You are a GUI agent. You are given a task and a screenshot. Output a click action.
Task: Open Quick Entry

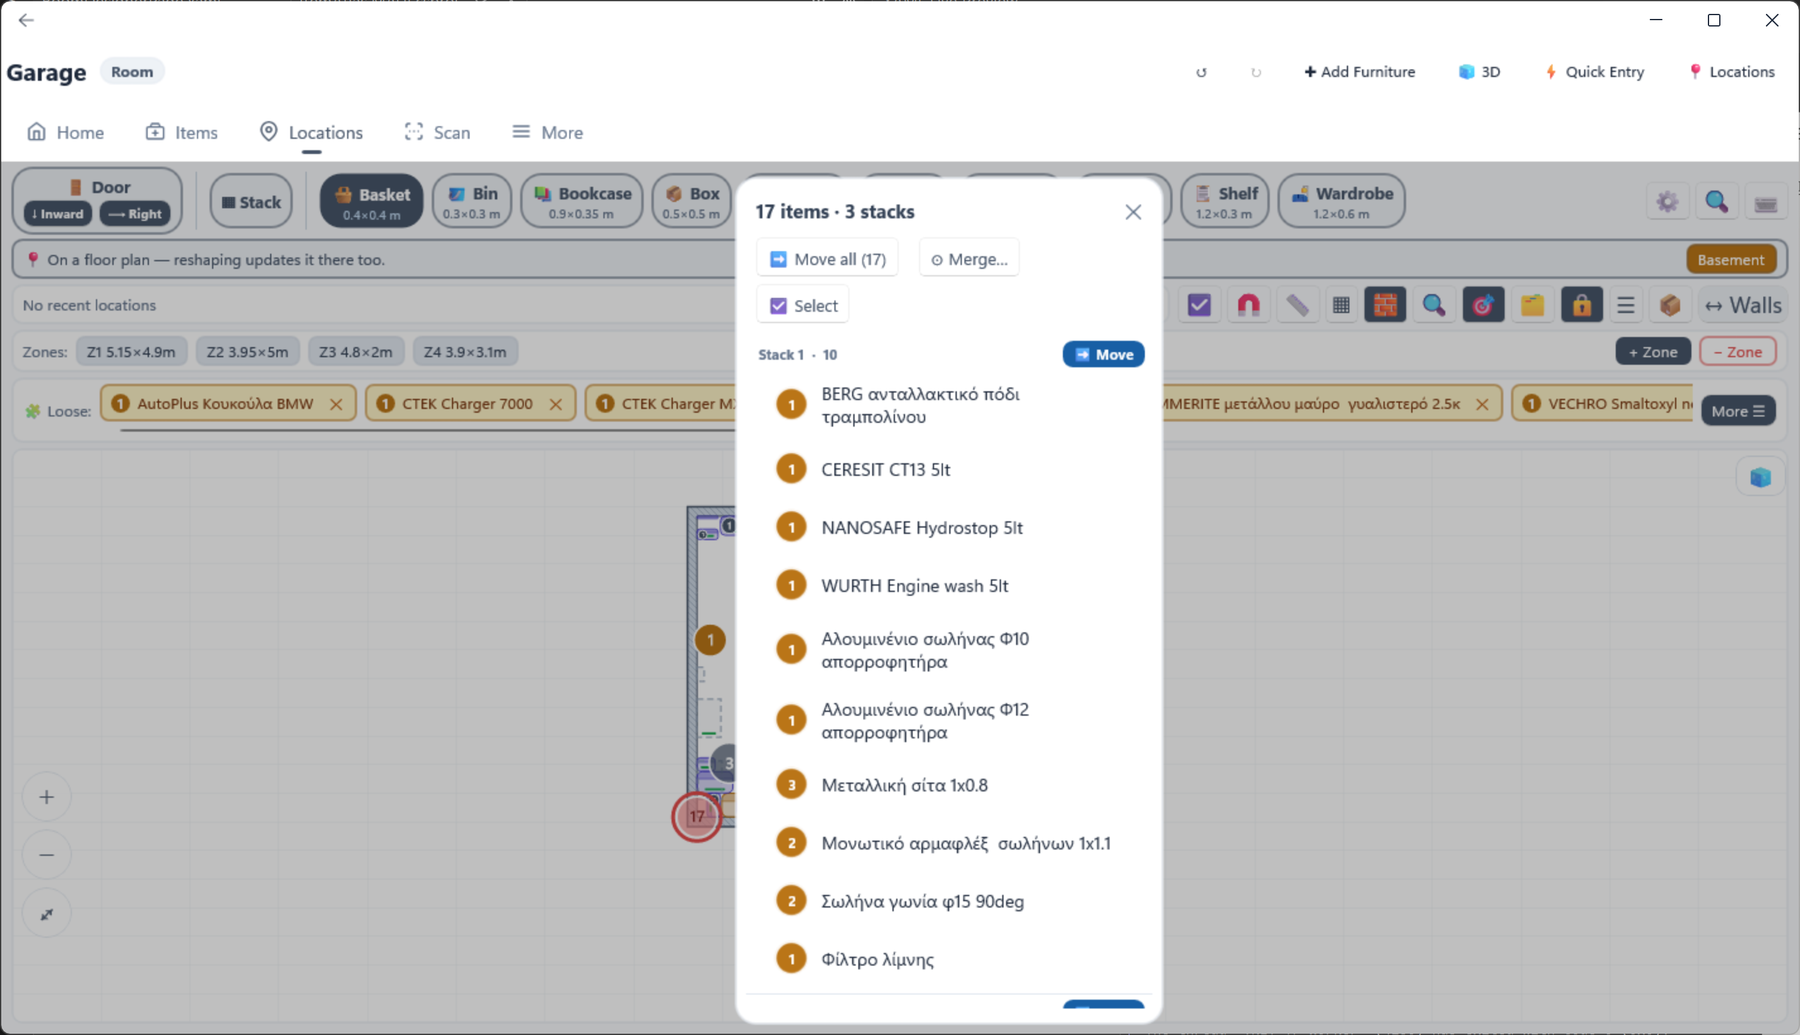[1594, 72]
